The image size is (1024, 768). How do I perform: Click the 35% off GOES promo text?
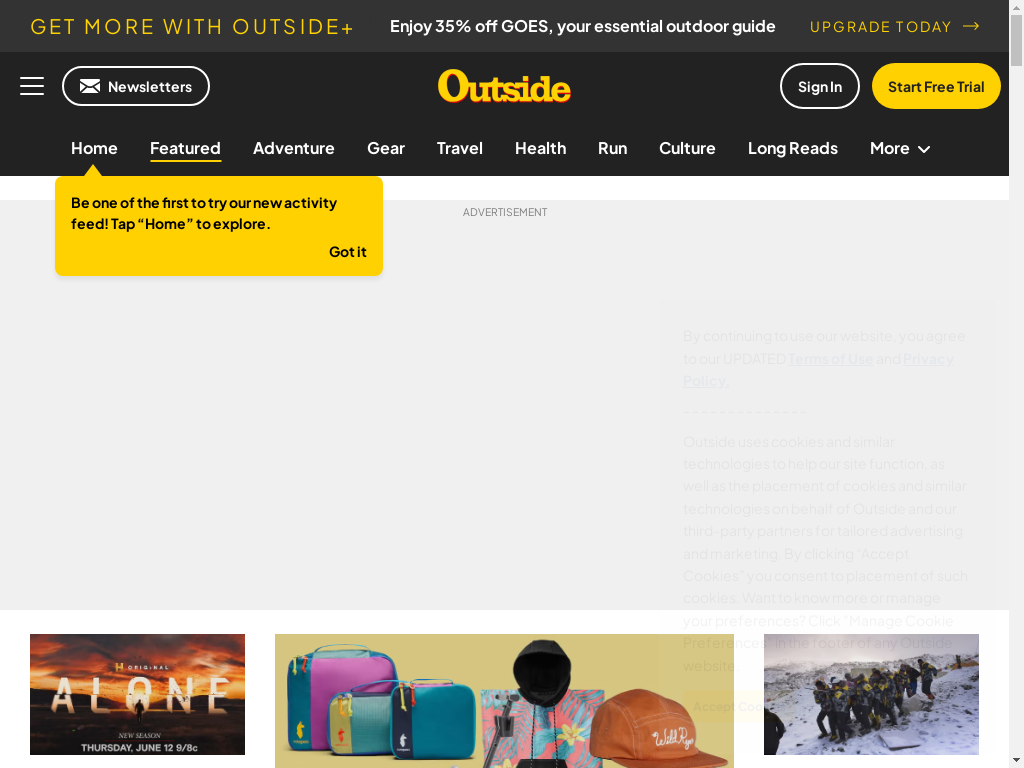tap(583, 26)
